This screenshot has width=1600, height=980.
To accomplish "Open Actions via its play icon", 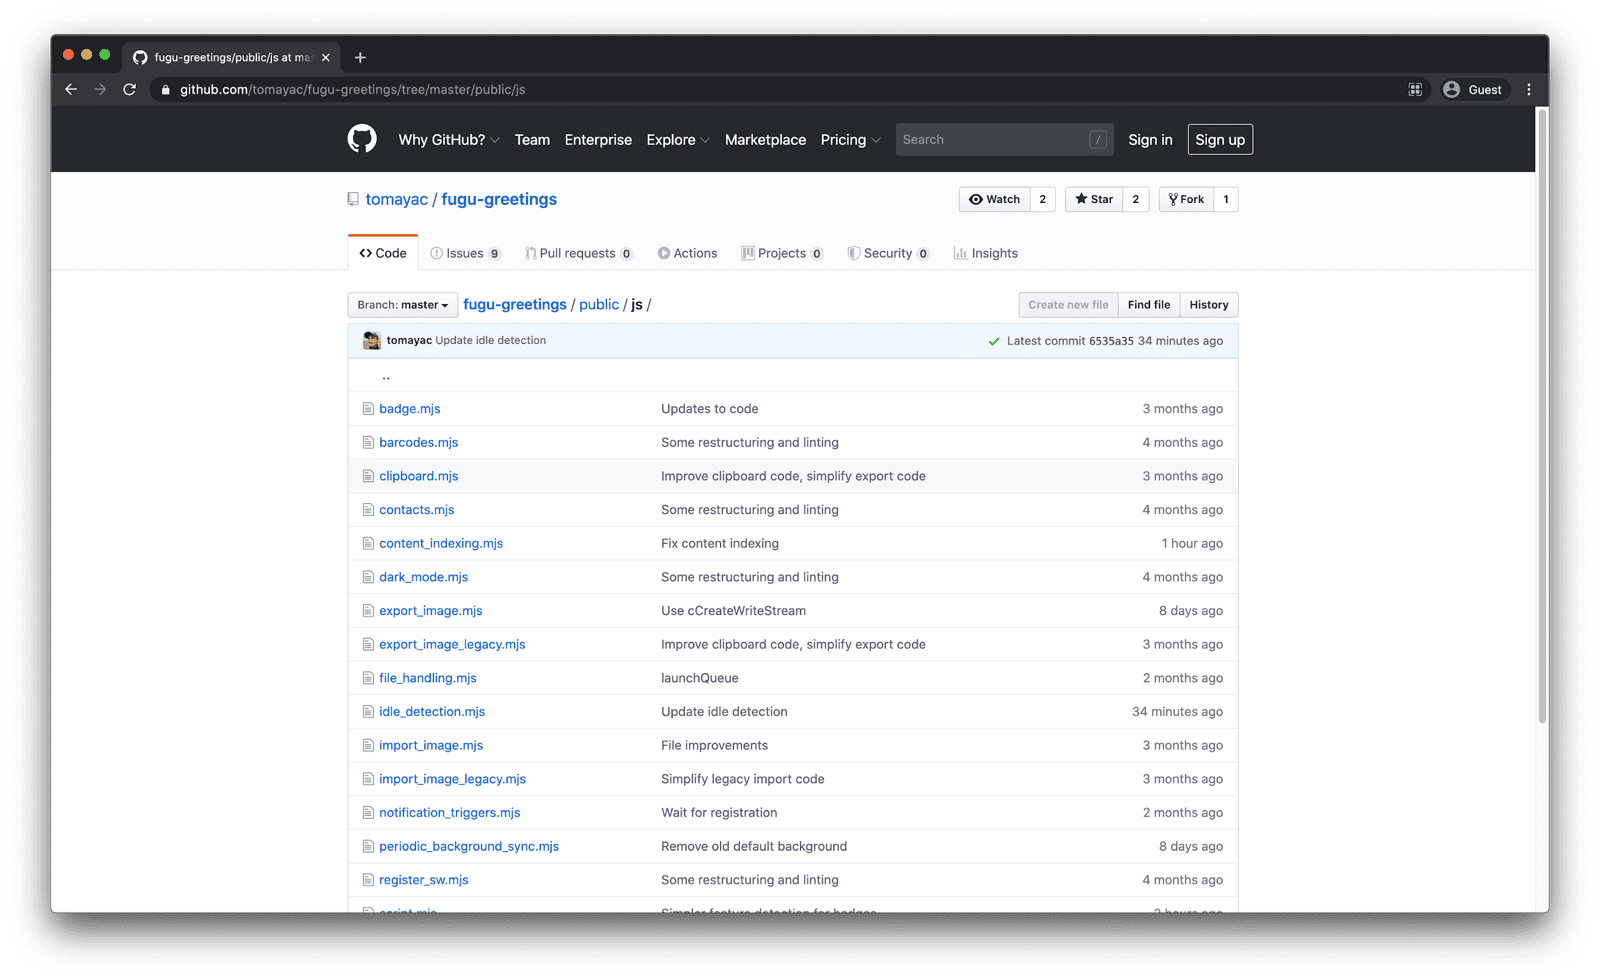I will click(662, 253).
